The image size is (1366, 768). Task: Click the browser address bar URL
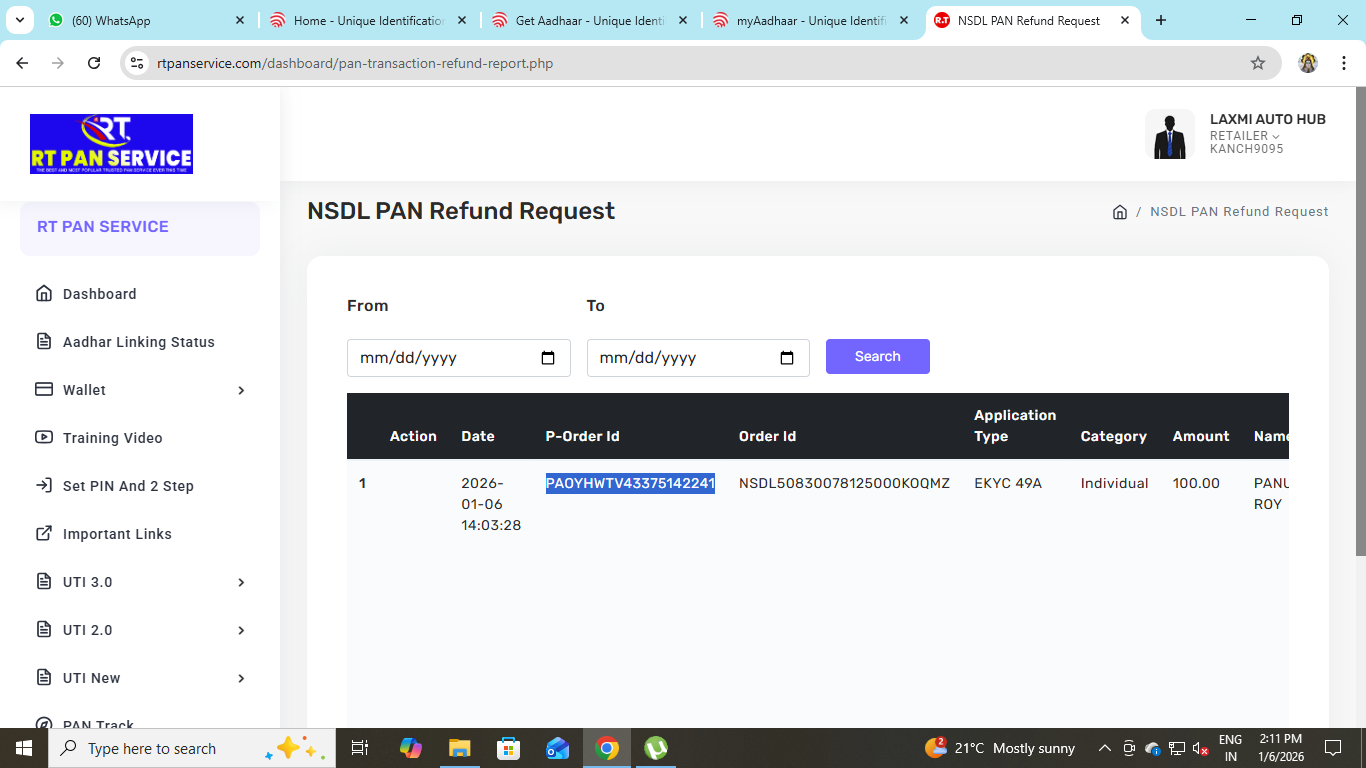(355, 63)
